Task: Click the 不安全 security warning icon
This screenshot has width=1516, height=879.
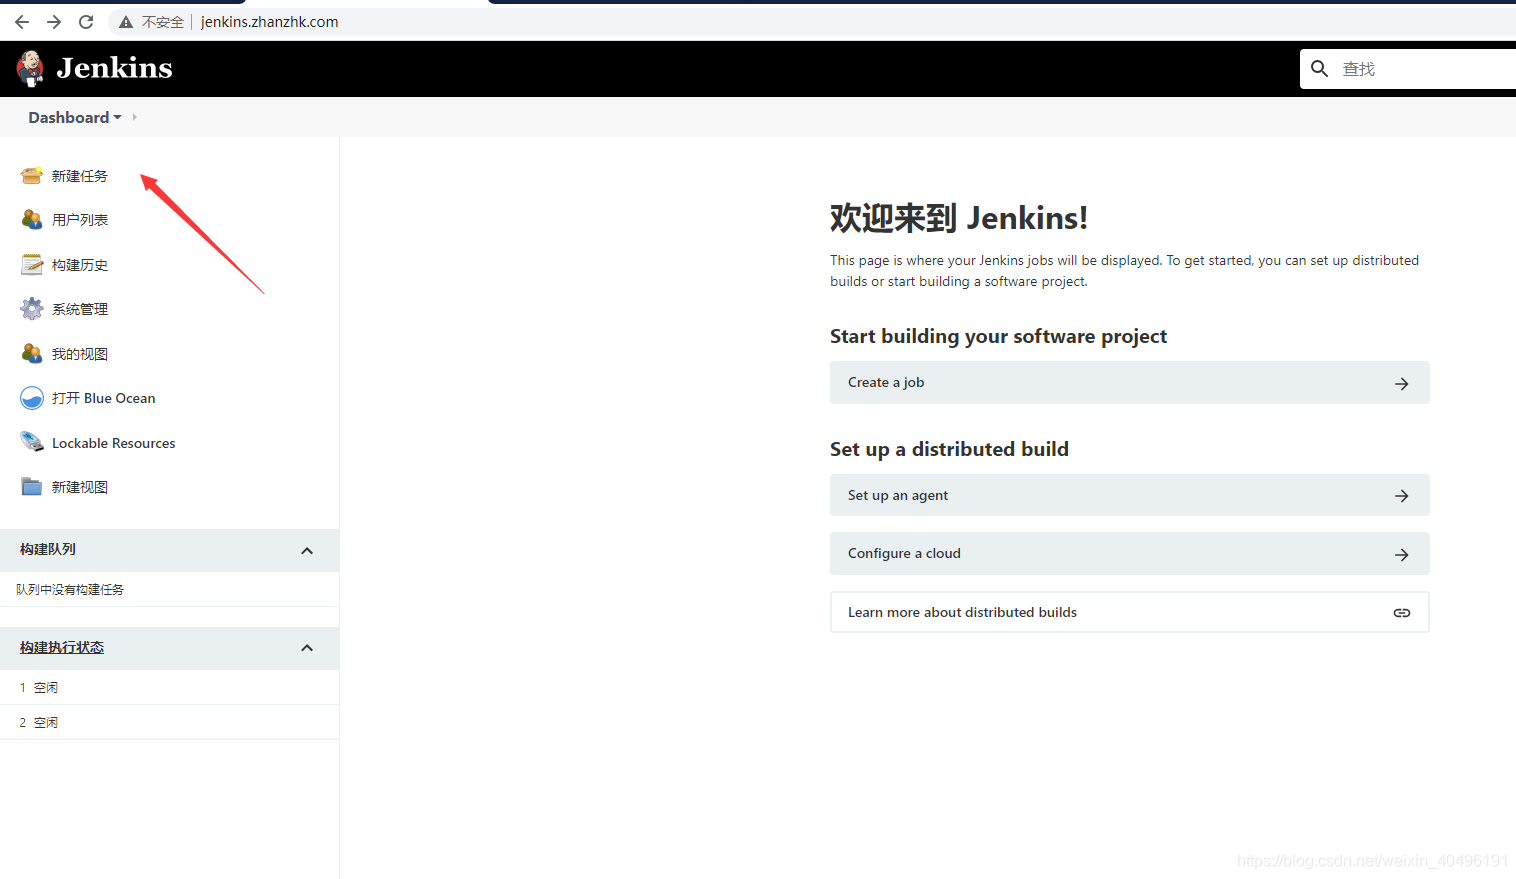Action: tap(126, 22)
